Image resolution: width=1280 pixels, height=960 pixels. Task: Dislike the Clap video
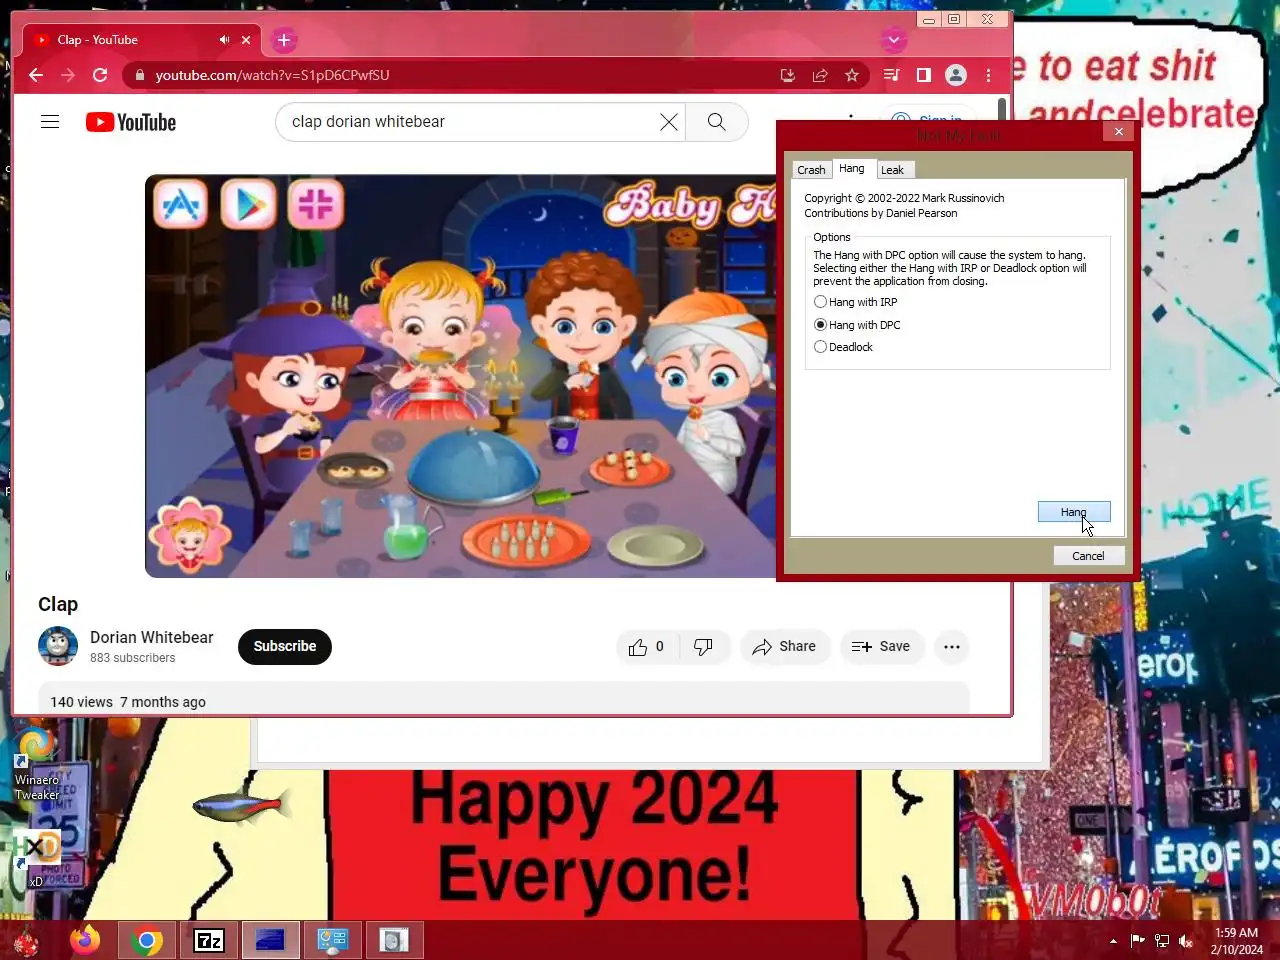click(704, 647)
